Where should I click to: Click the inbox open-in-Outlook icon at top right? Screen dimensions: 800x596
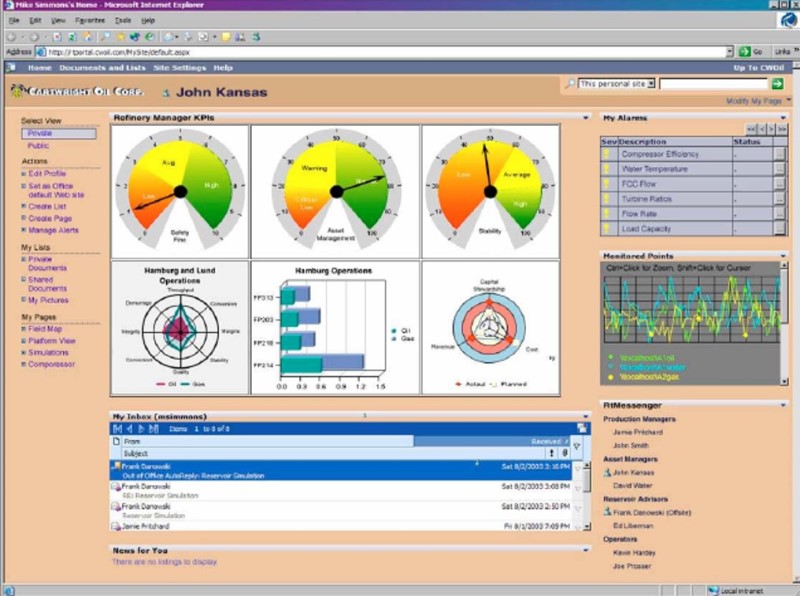click(583, 428)
